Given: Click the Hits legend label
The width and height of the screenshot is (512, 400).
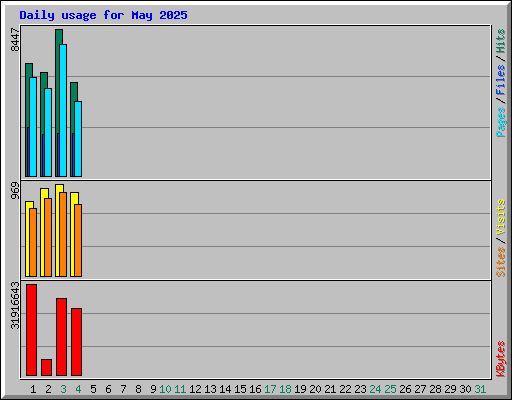Looking at the screenshot, I should coord(500,41).
